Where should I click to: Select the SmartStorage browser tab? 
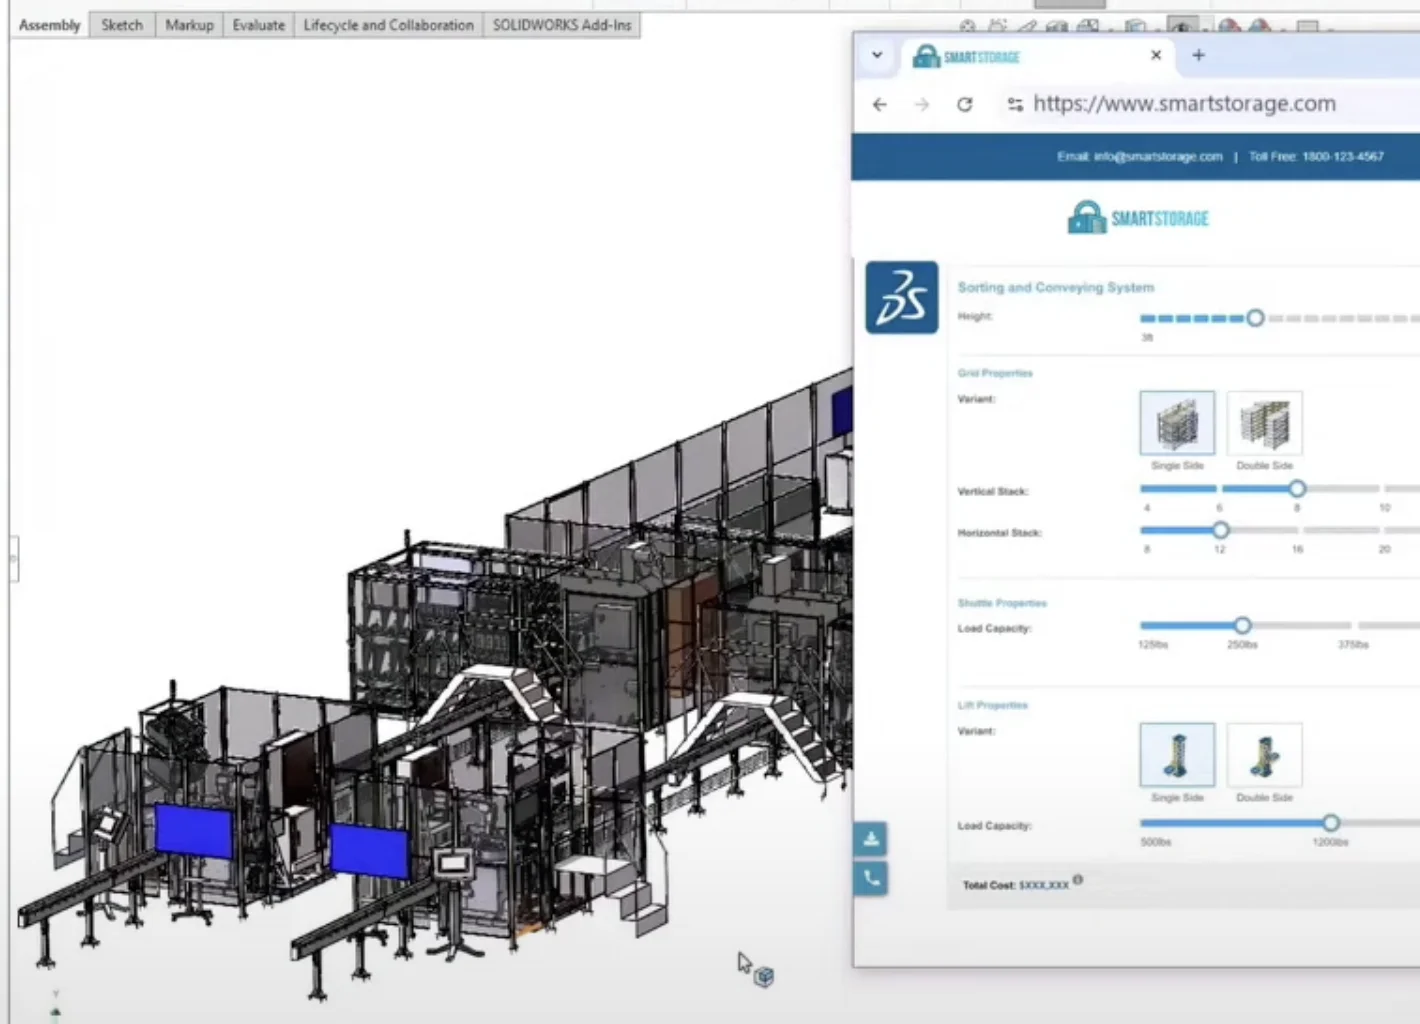click(x=1036, y=56)
